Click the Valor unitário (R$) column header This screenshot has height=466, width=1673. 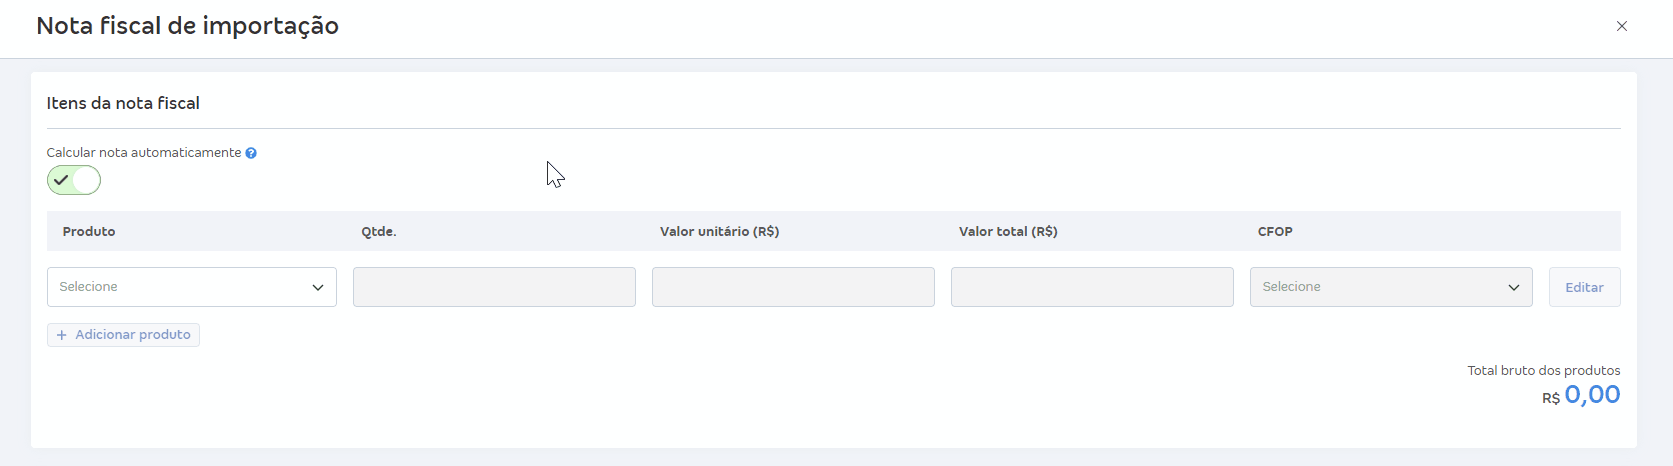[720, 231]
